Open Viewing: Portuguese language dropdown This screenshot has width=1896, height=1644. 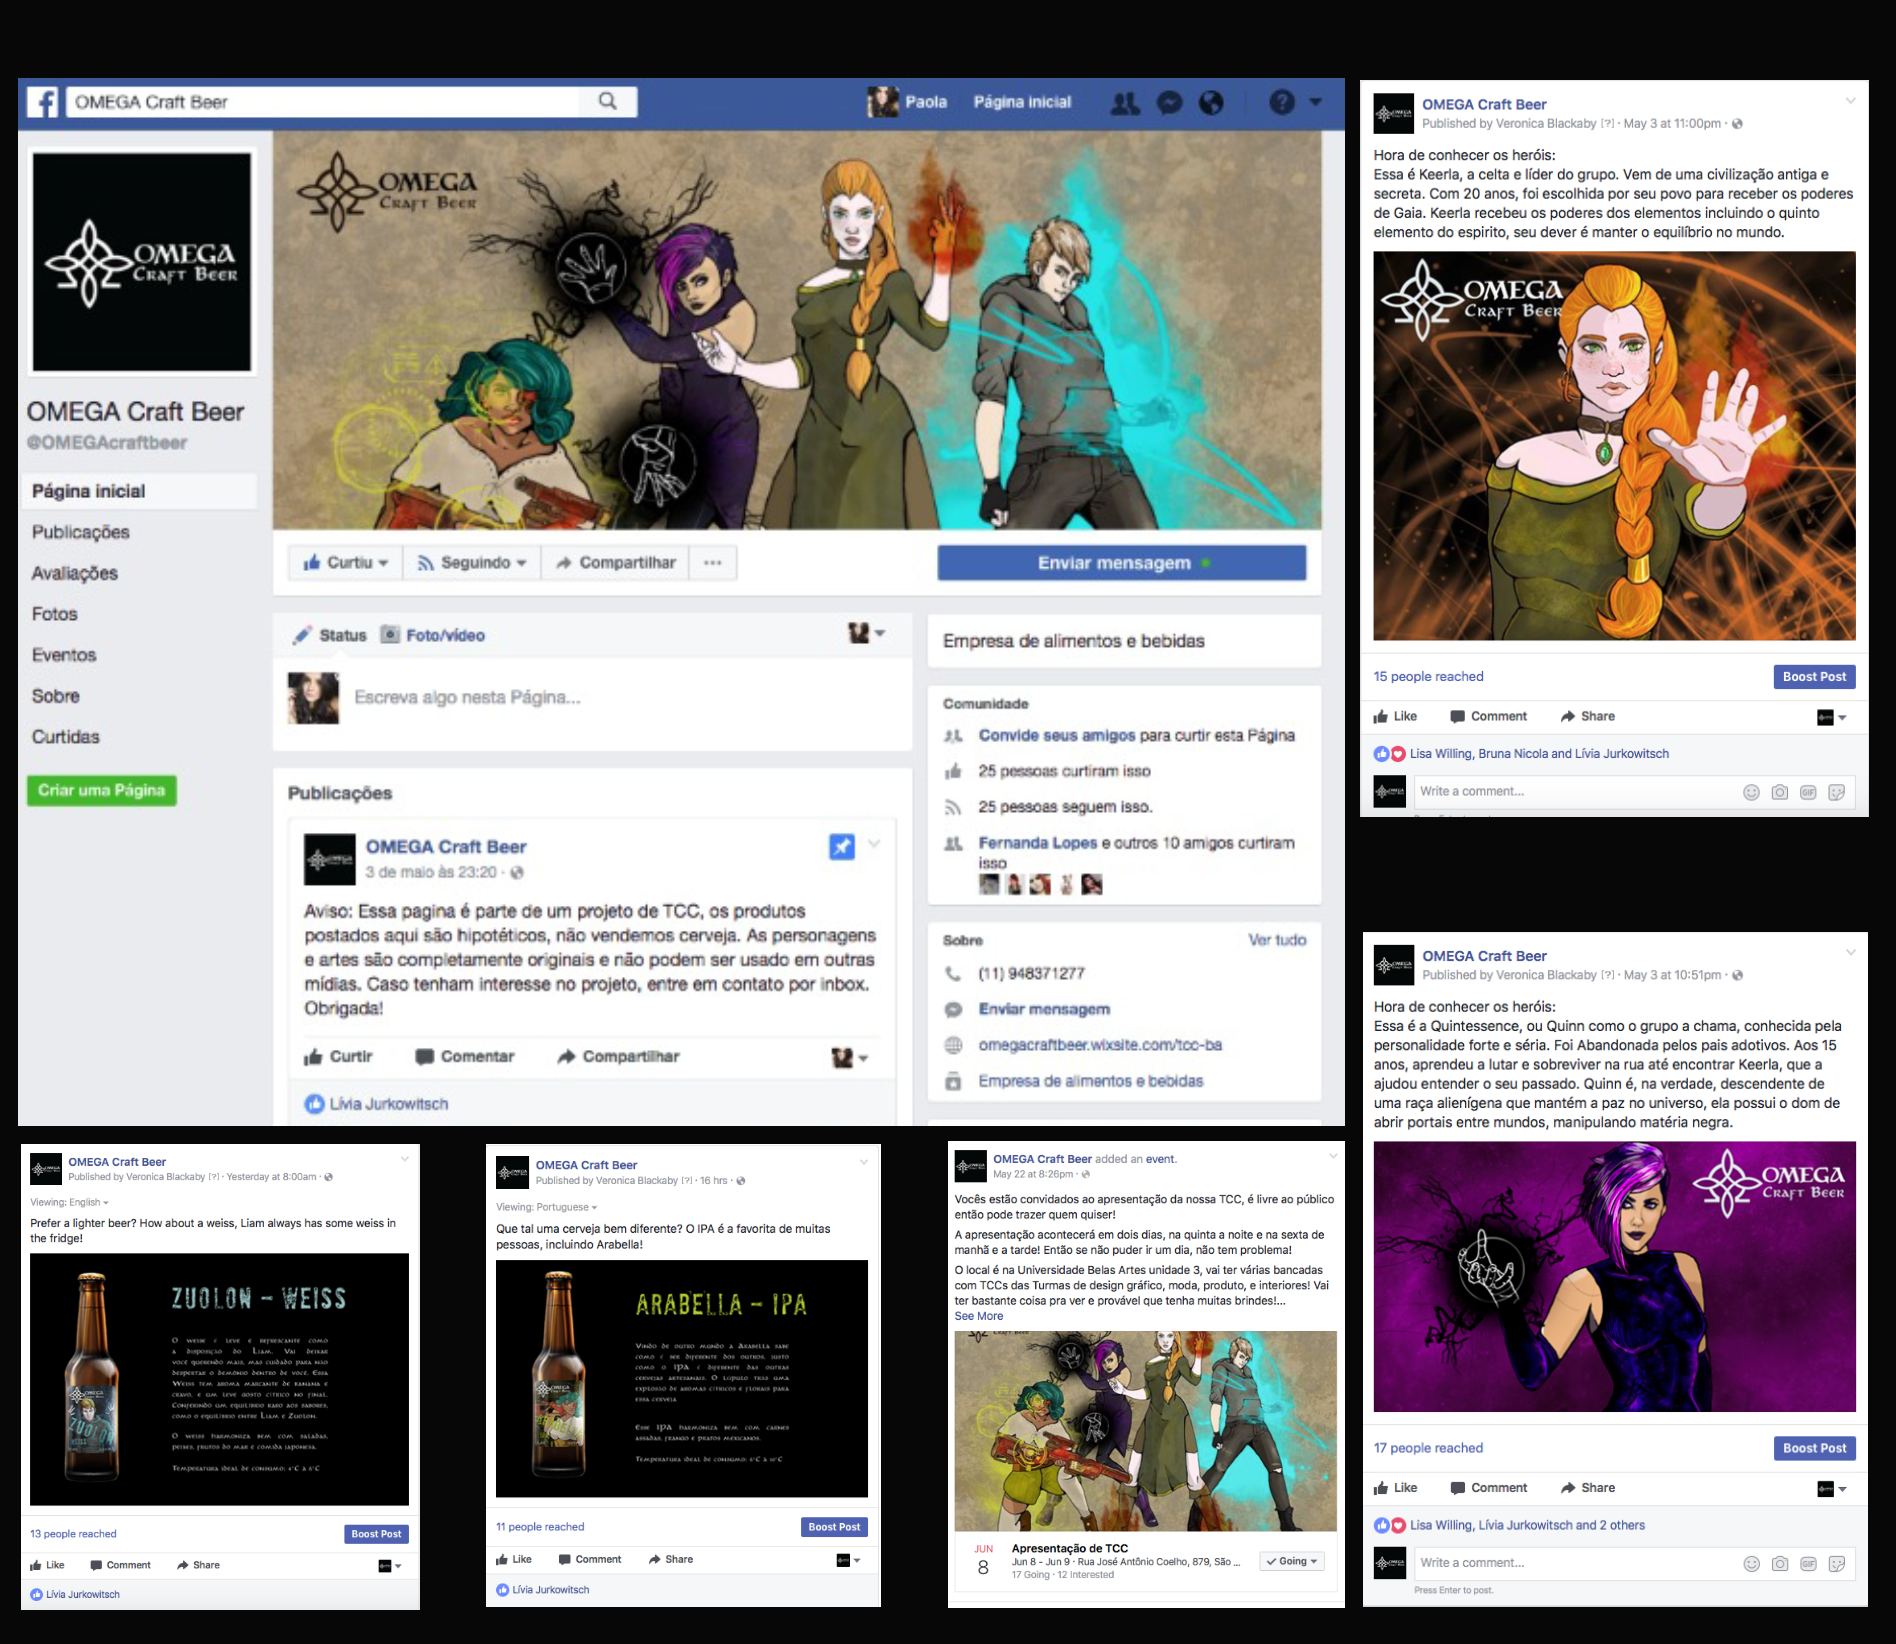click(546, 1207)
